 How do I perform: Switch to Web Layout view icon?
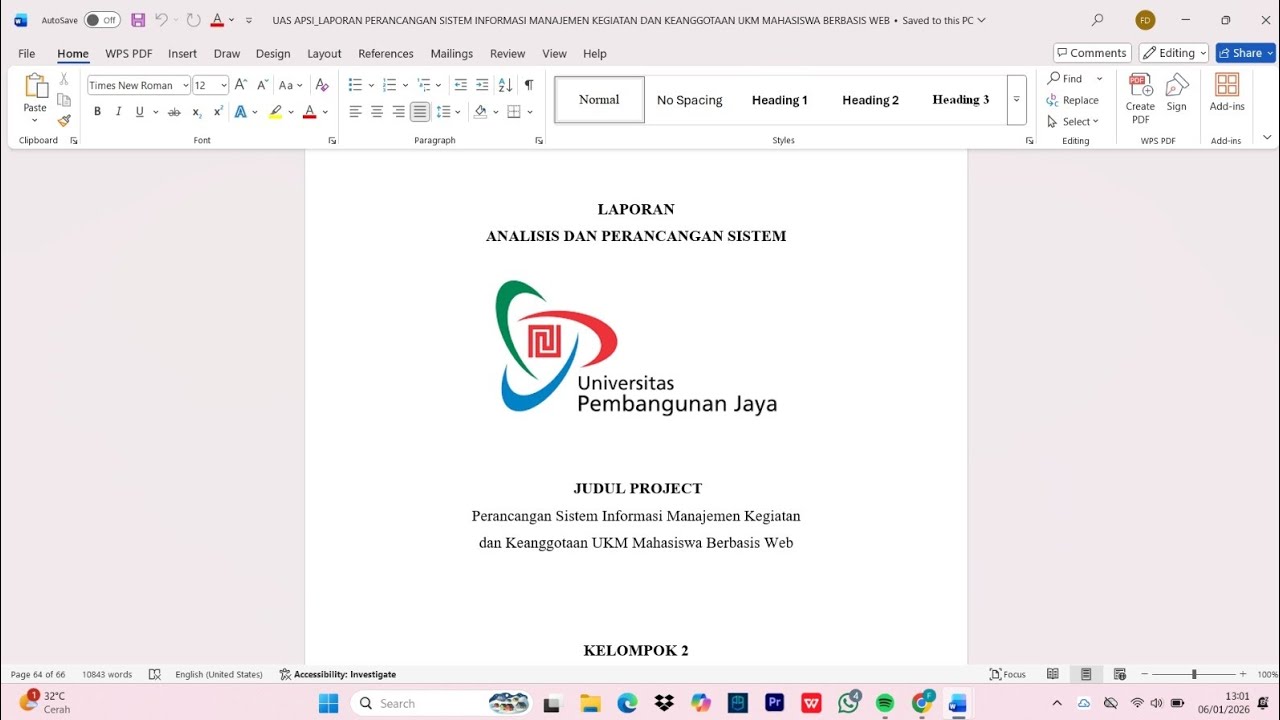pos(1119,674)
